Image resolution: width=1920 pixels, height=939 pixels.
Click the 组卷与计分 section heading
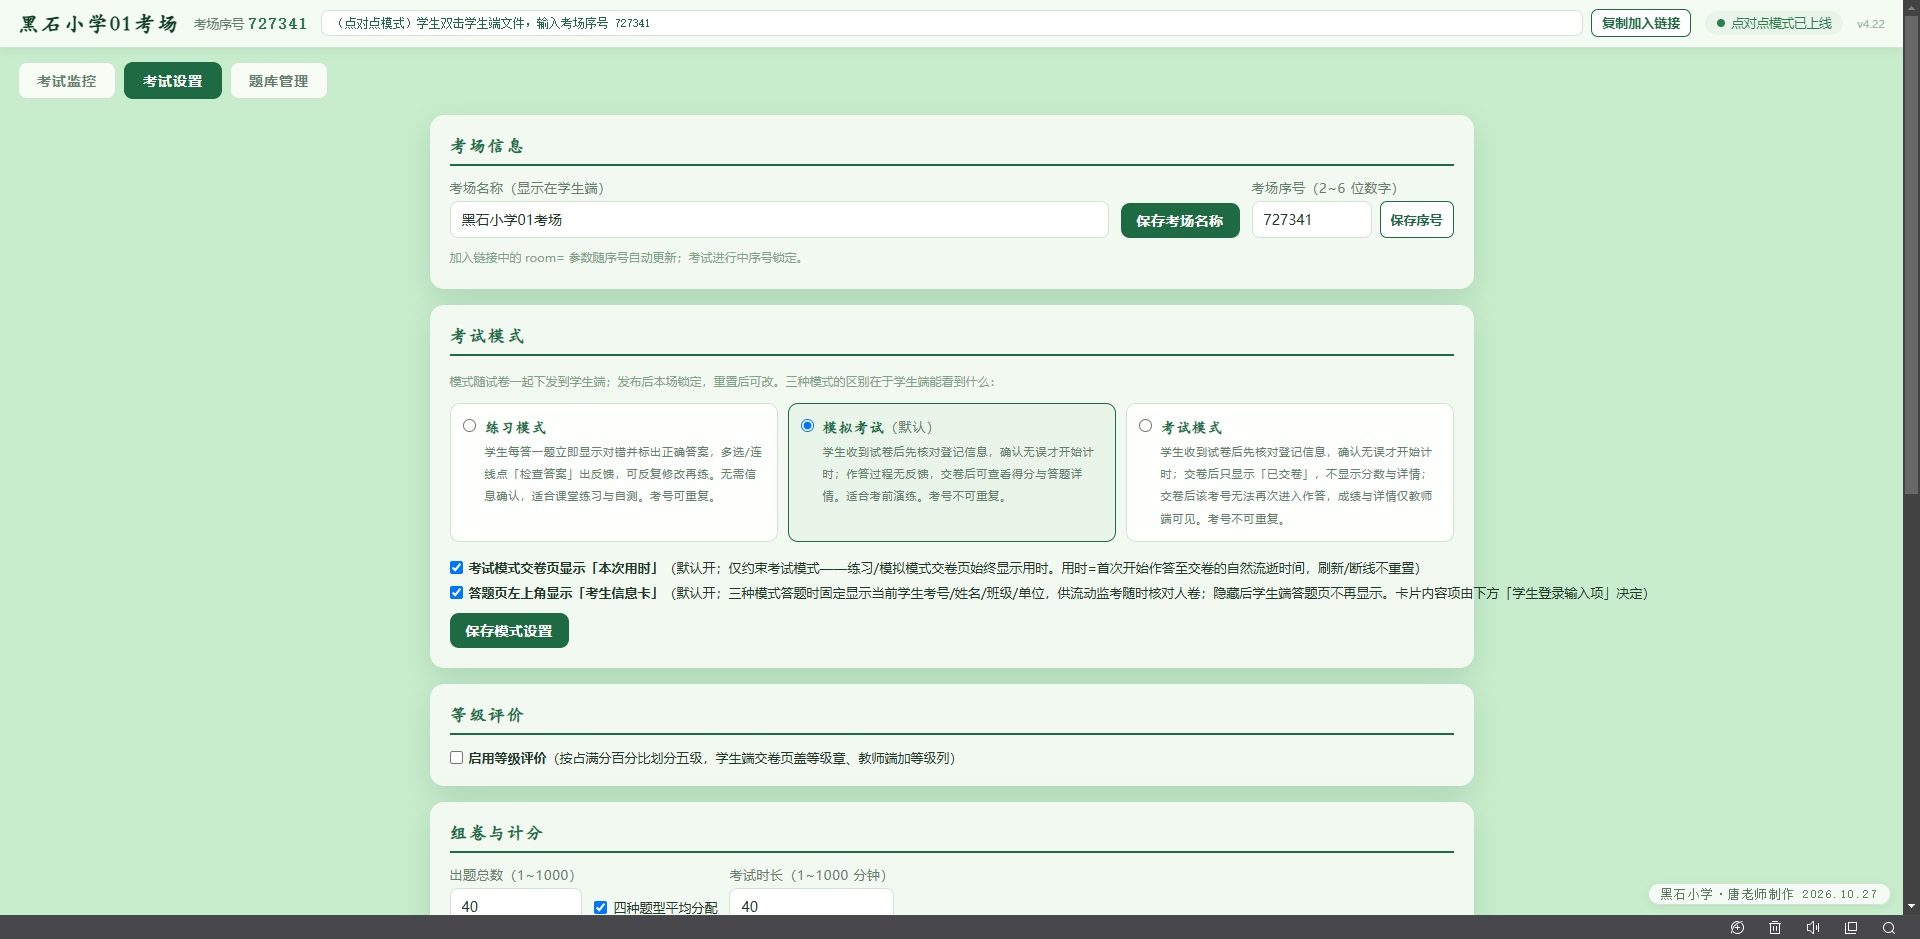(x=496, y=833)
